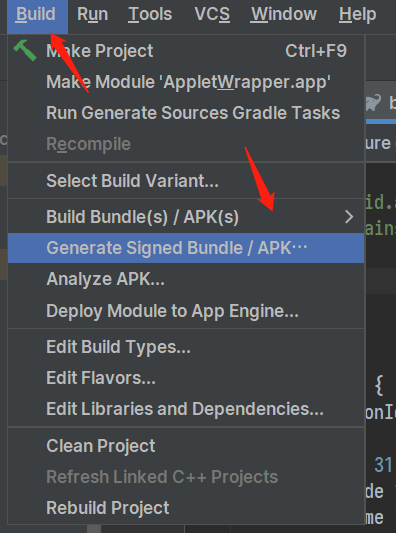
Task: Choose Rebuild Project
Action: pos(186,508)
